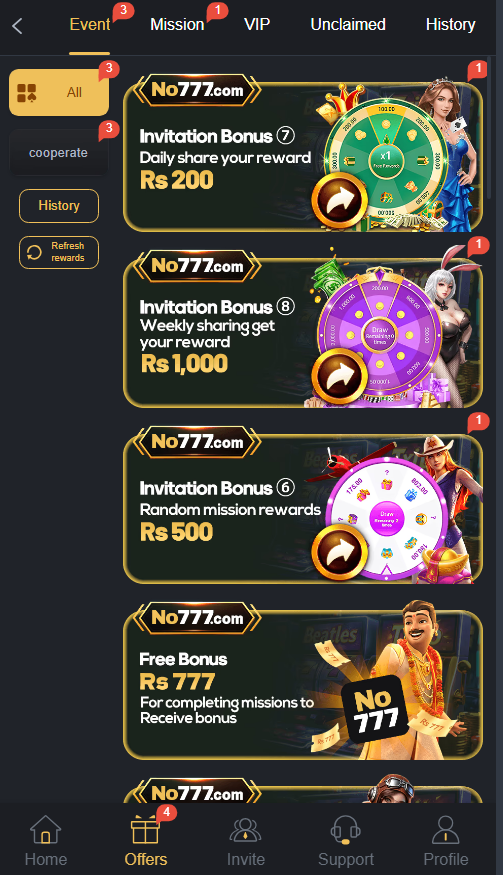Open the Unclaimed tab
The image size is (503, 875).
click(x=348, y=25)
